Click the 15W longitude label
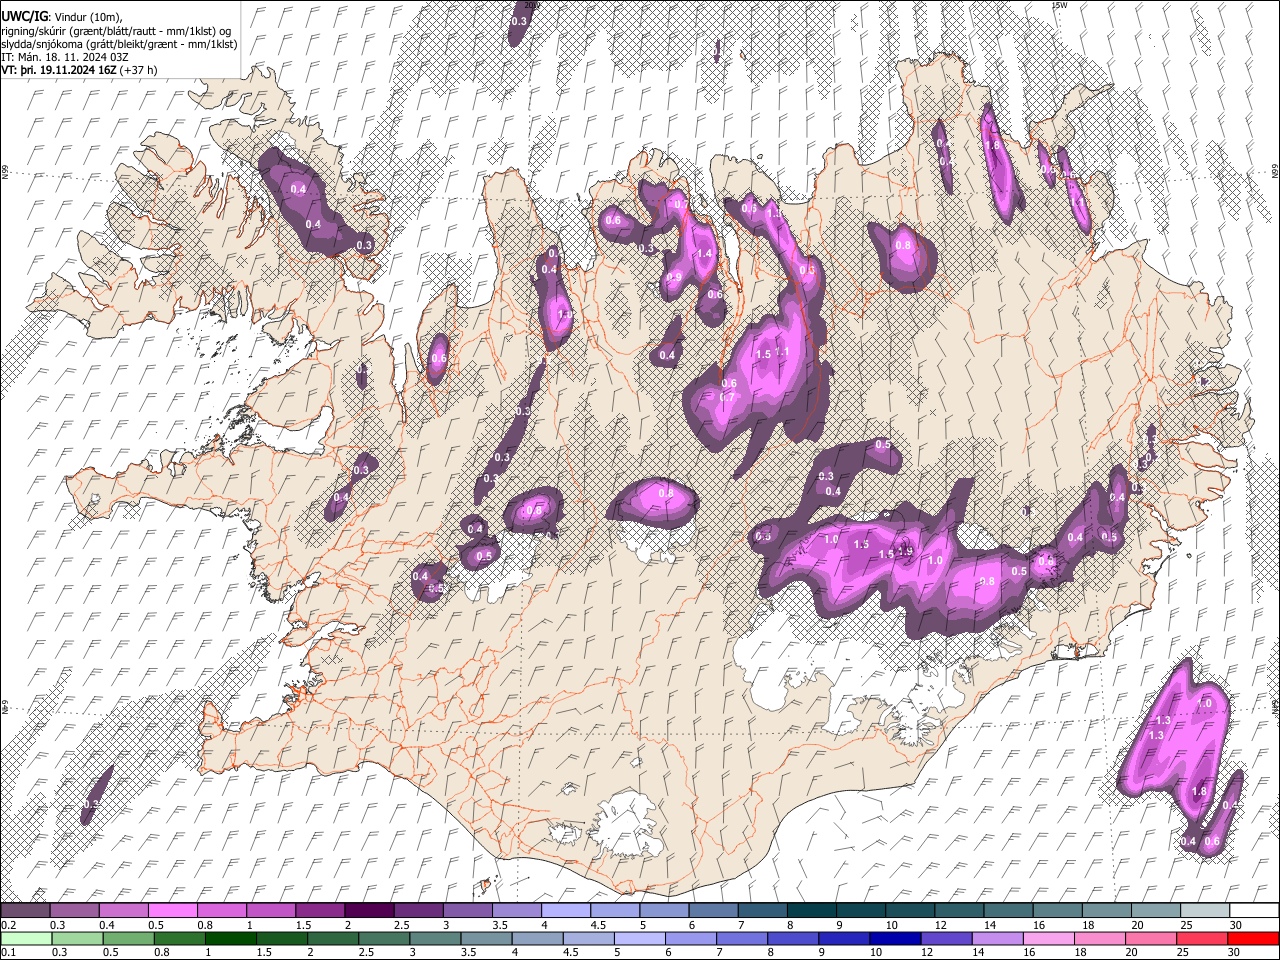This screenshot has width=1280, height=960. click(x=1059, y=5)
